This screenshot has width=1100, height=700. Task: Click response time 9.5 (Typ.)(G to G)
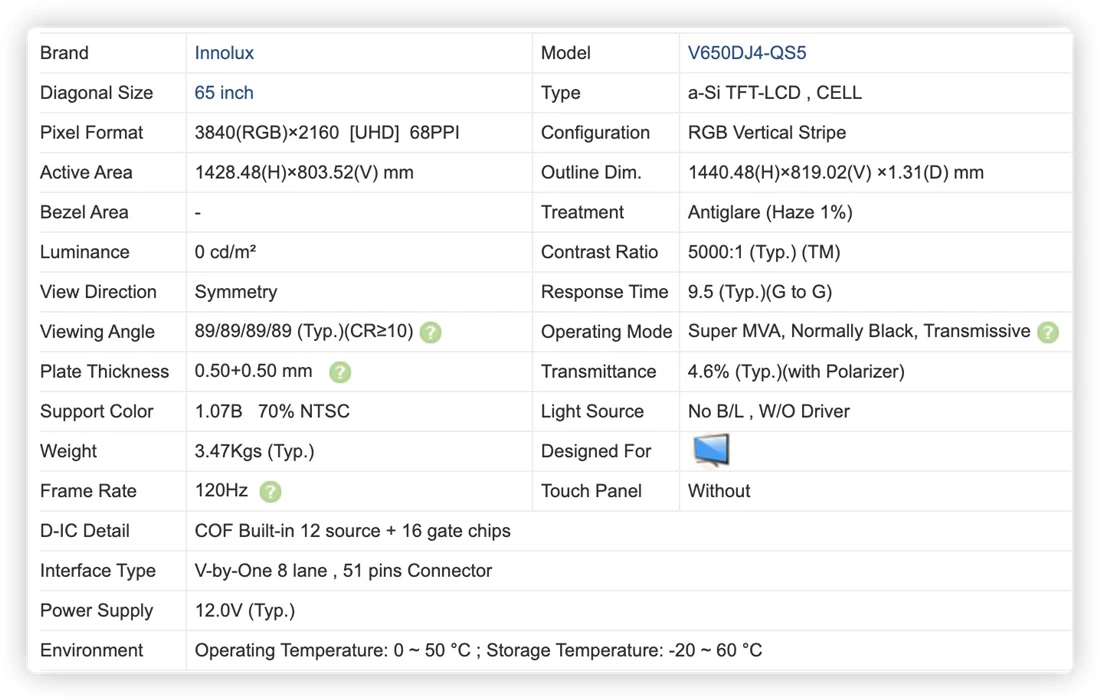pos(760,292)
